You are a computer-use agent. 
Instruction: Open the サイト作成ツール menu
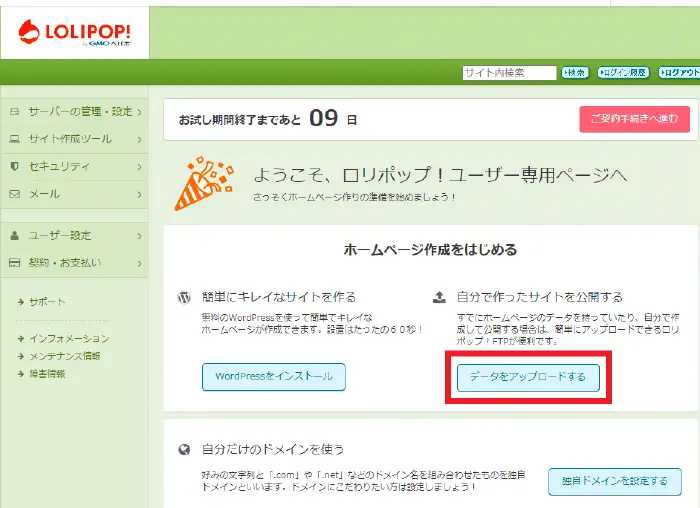pyautogui.click(x=75, y=139)
